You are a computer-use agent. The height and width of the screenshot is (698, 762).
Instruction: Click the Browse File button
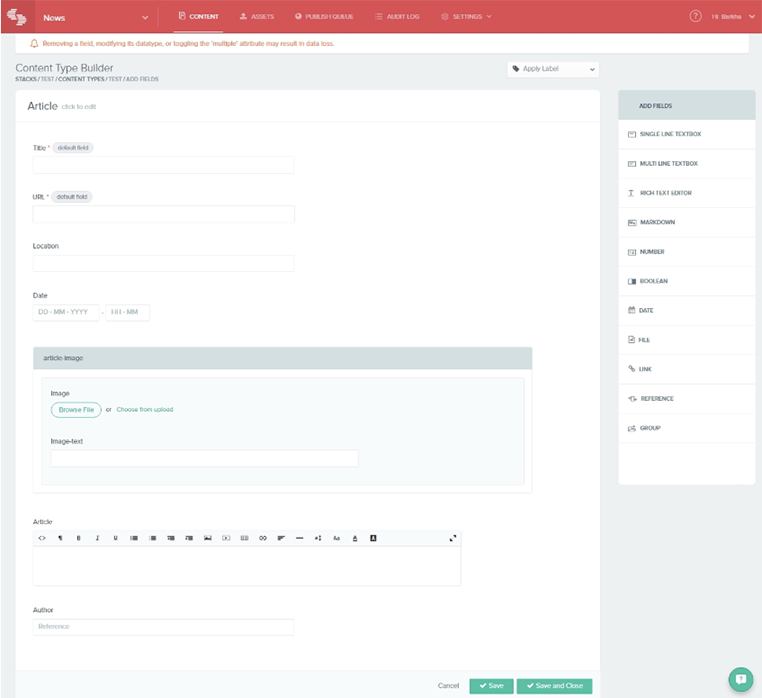[x=76, y=410]
